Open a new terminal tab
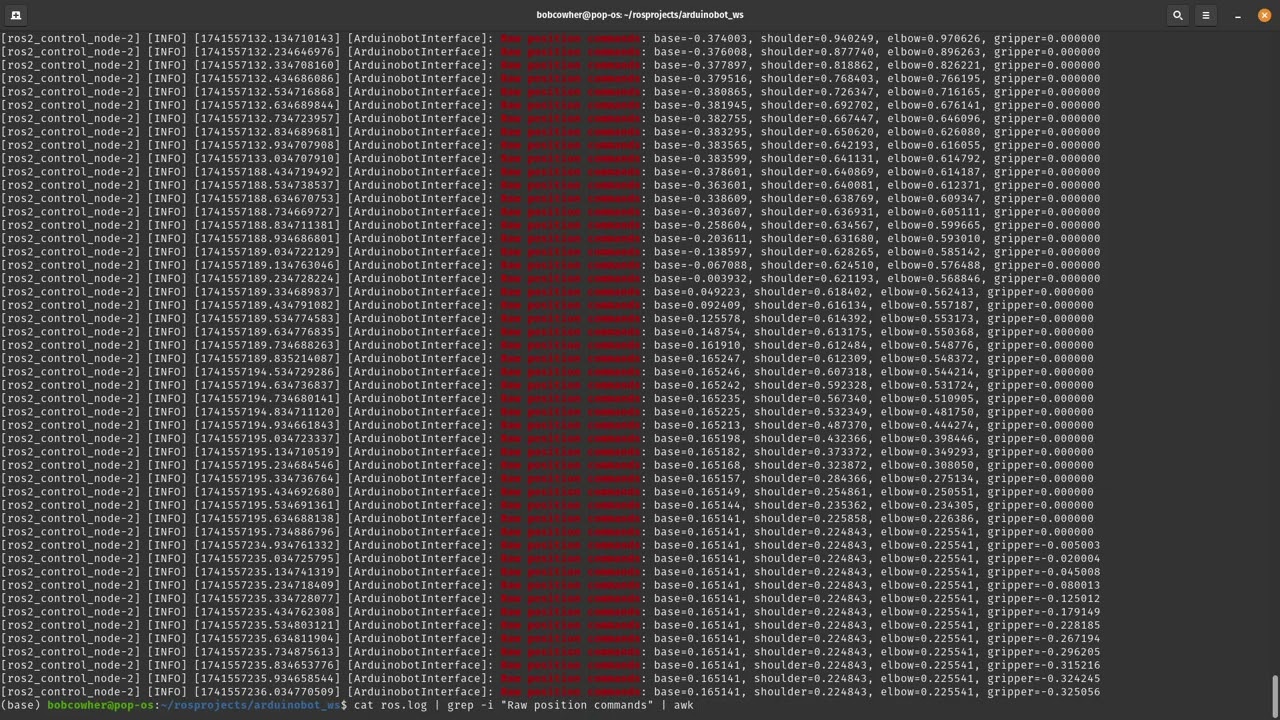1280x720 pixels. (x=16, y=15)
